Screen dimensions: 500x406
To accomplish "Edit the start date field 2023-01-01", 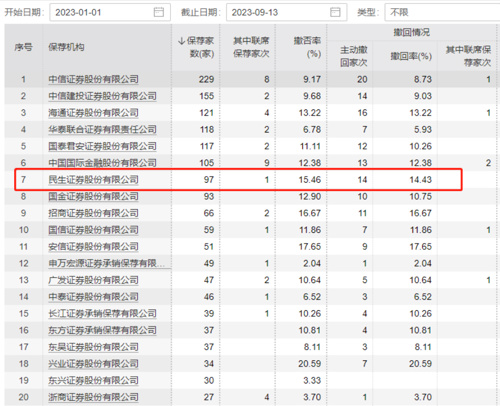I will [x=110, y=12].
